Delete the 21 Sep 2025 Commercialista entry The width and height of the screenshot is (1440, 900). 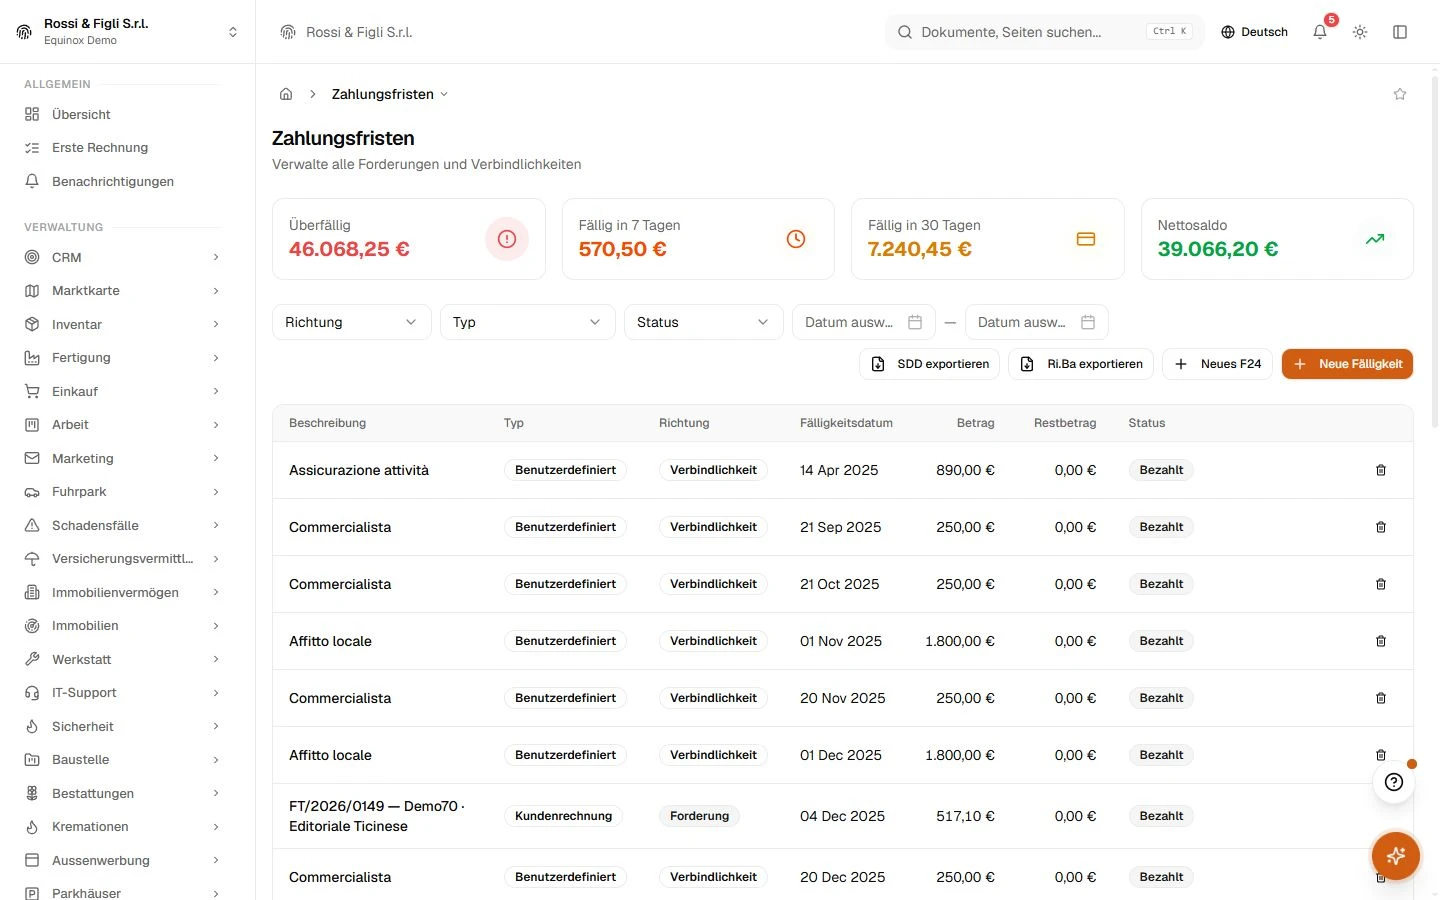[x=1381, y=527]
